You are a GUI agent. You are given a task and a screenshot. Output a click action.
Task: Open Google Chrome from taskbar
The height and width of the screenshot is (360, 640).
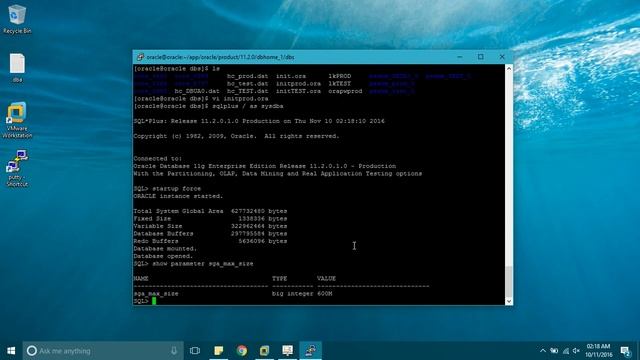[x=242, y=351]
